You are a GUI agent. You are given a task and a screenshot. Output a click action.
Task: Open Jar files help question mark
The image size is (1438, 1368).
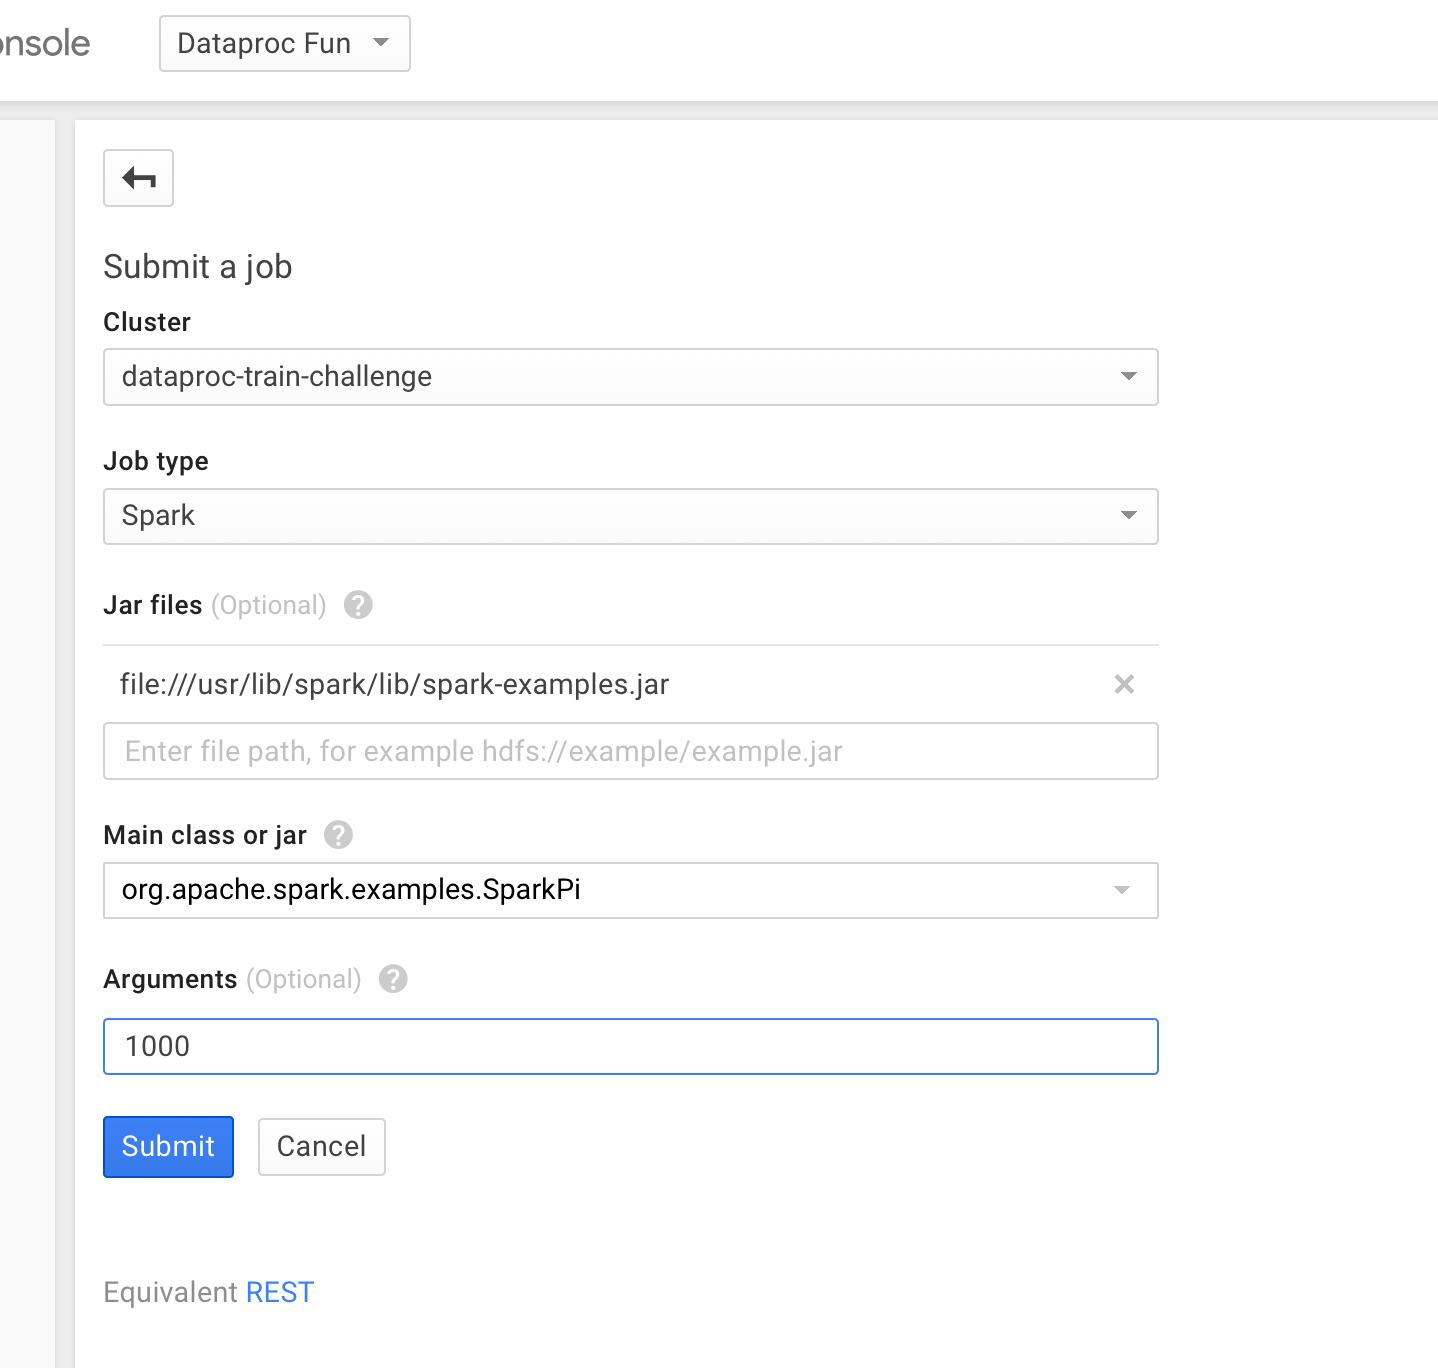[x=358, y=605]
